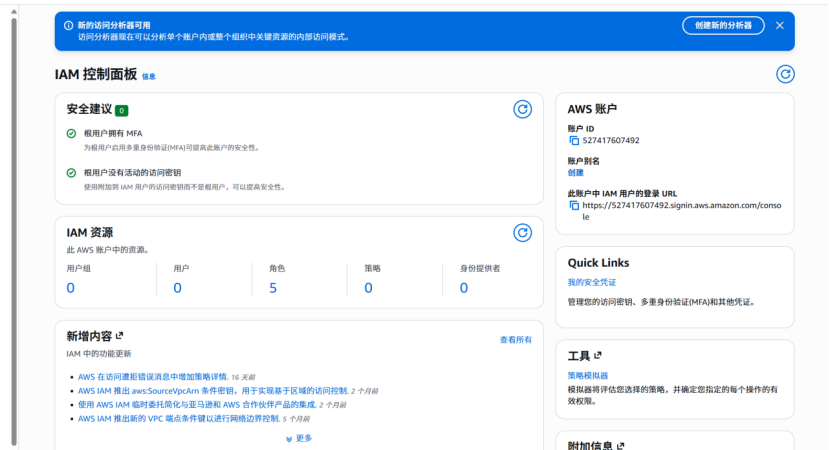829x450 pixels.
Task: Refresh the 安全建议 panel
Action: (521, 109)
